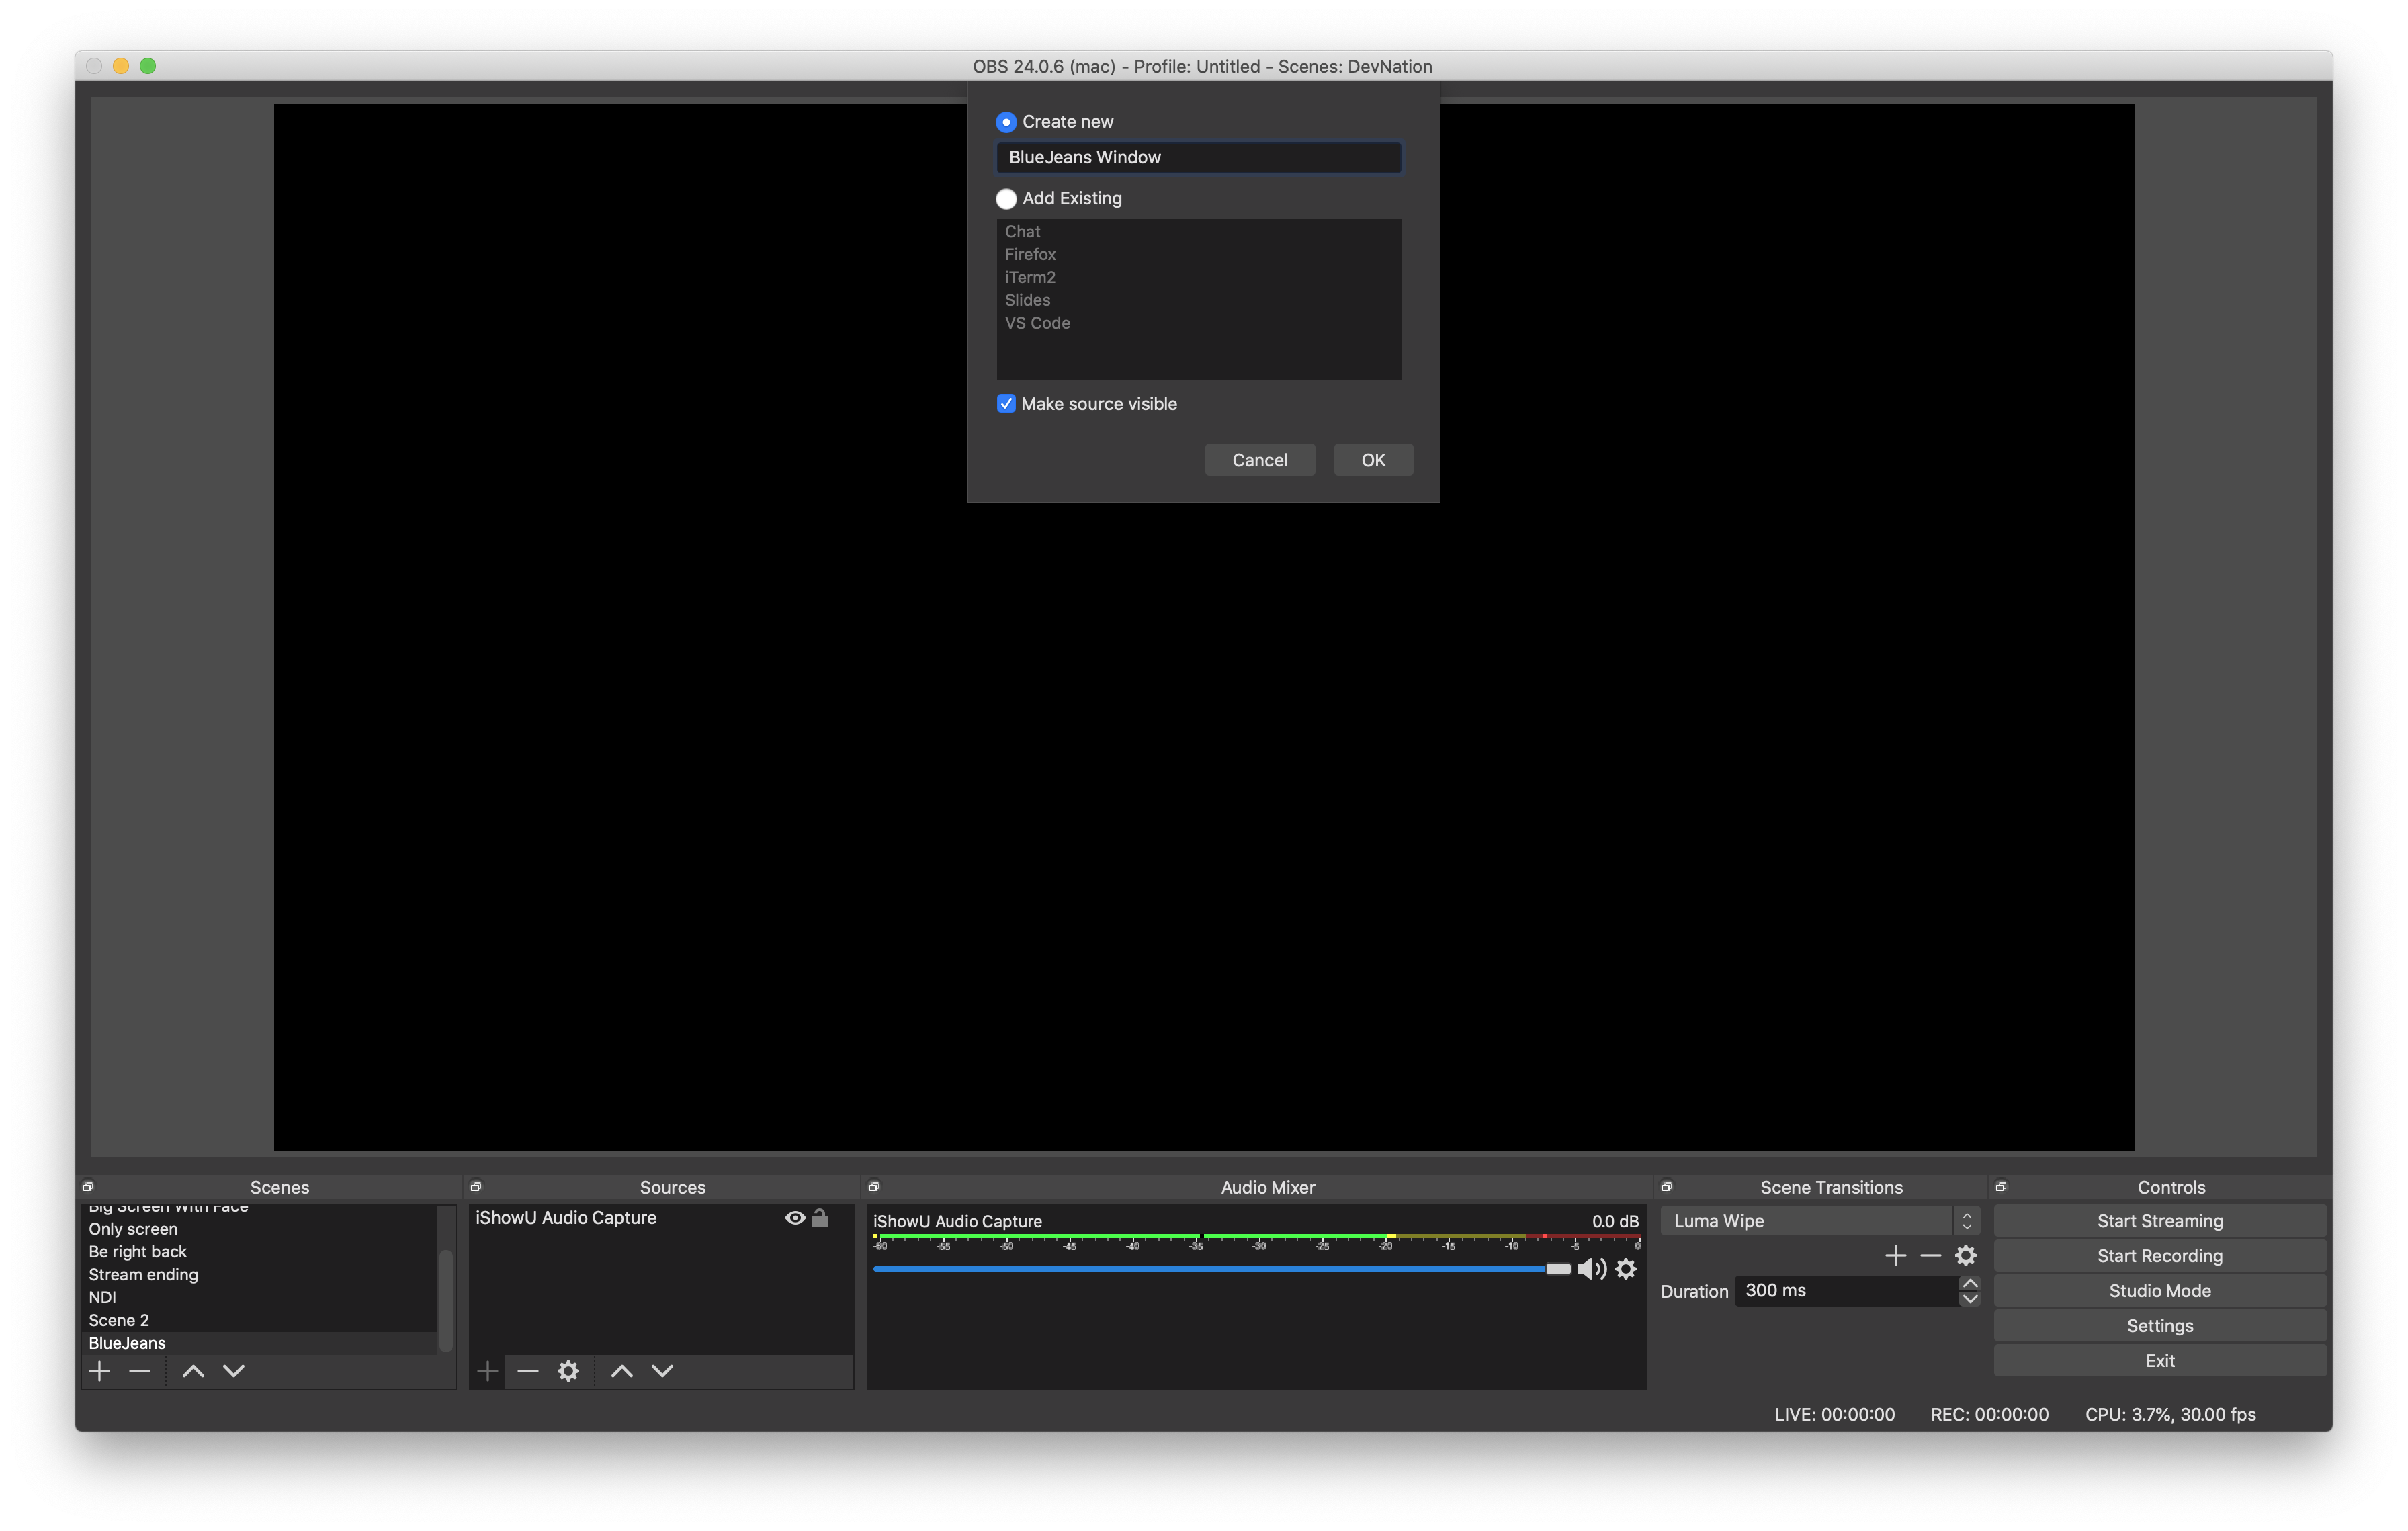
Task: Click the move source up arrow icon
Action: [619, 1371]
